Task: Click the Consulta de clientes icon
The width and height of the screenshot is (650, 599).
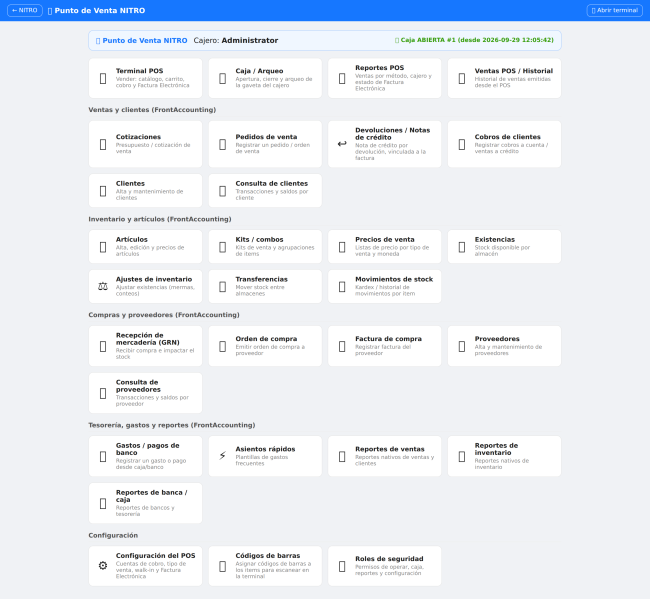Action: (x=223, y=191)
